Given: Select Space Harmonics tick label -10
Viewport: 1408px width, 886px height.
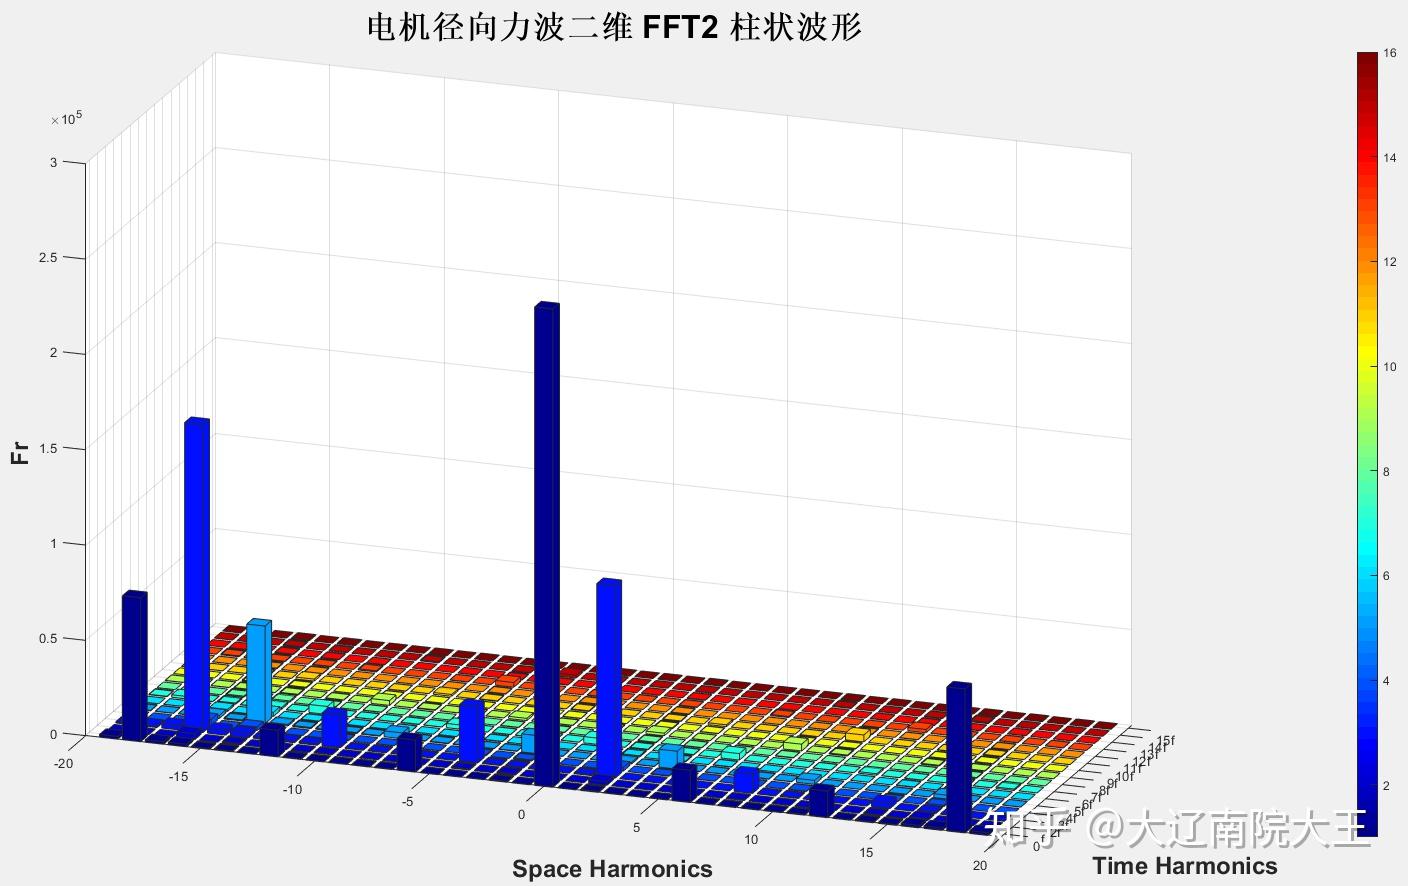Looking at the screenshot, I should [x=293, y=790].
